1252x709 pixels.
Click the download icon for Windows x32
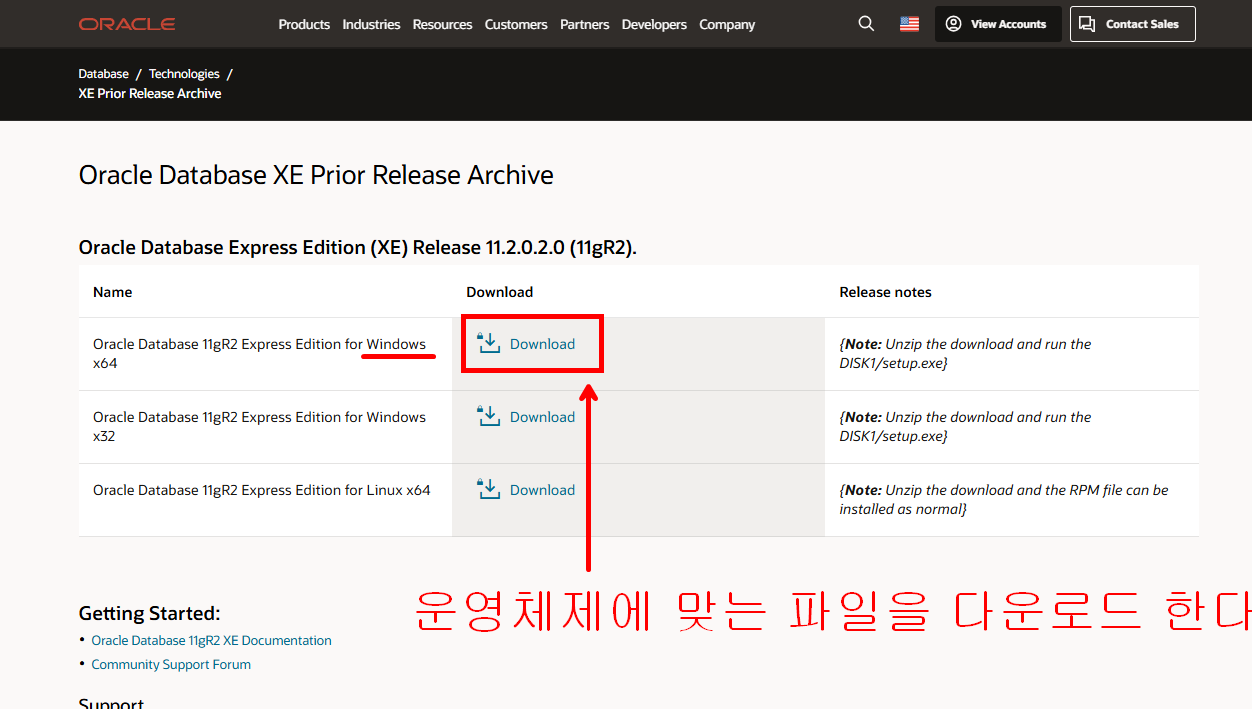pyautogui.click(x=488, y=416)
